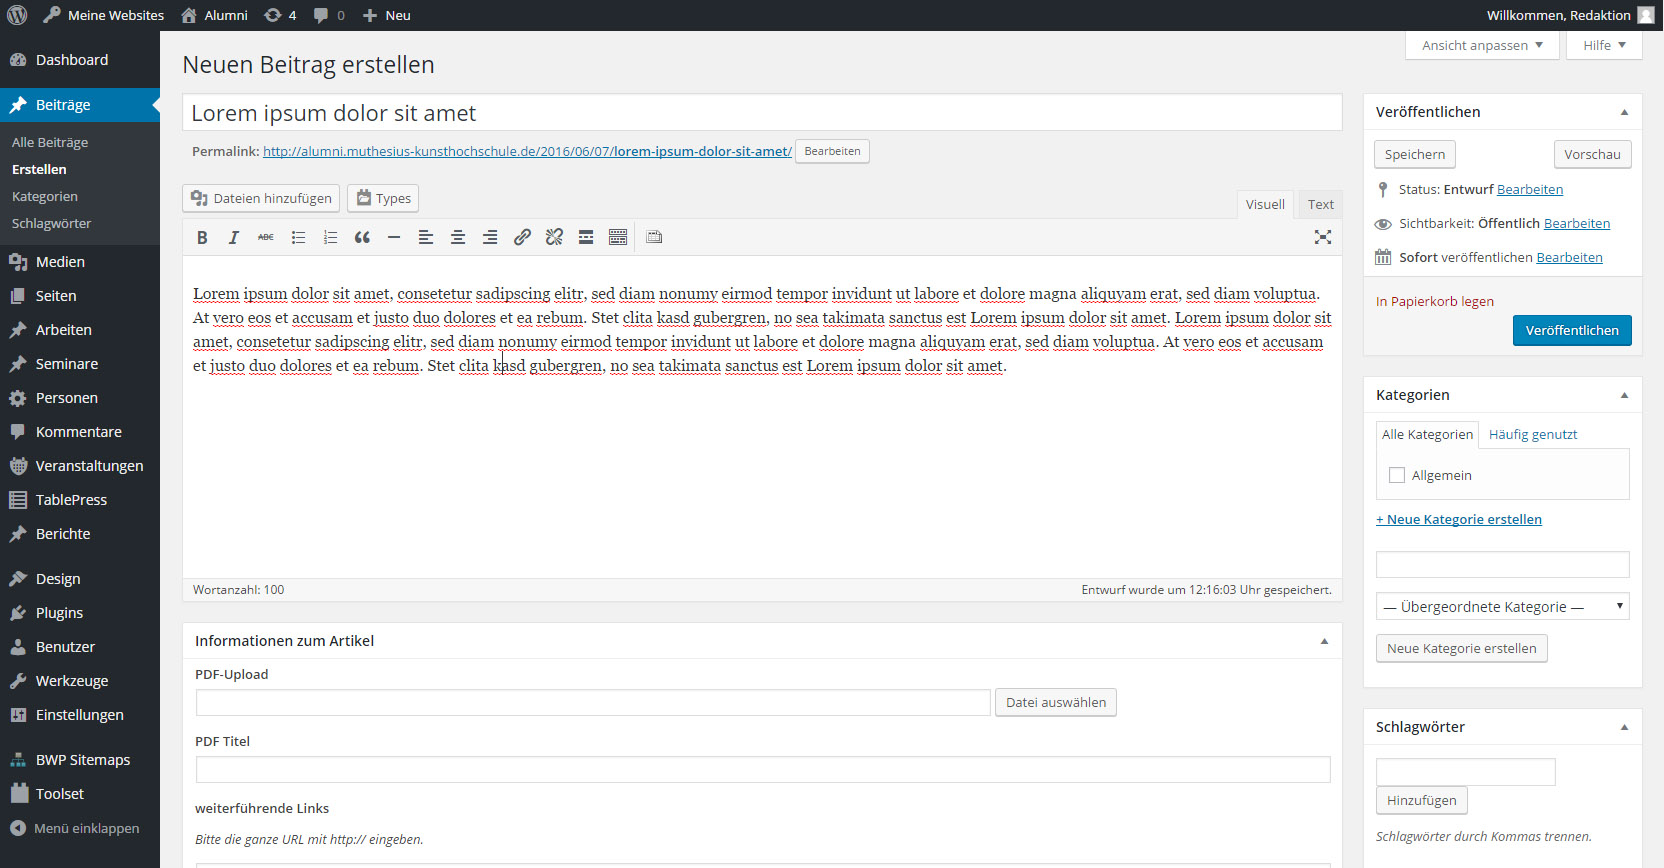
Task: Open Medien in the sidebar menu
Action: 60,262
